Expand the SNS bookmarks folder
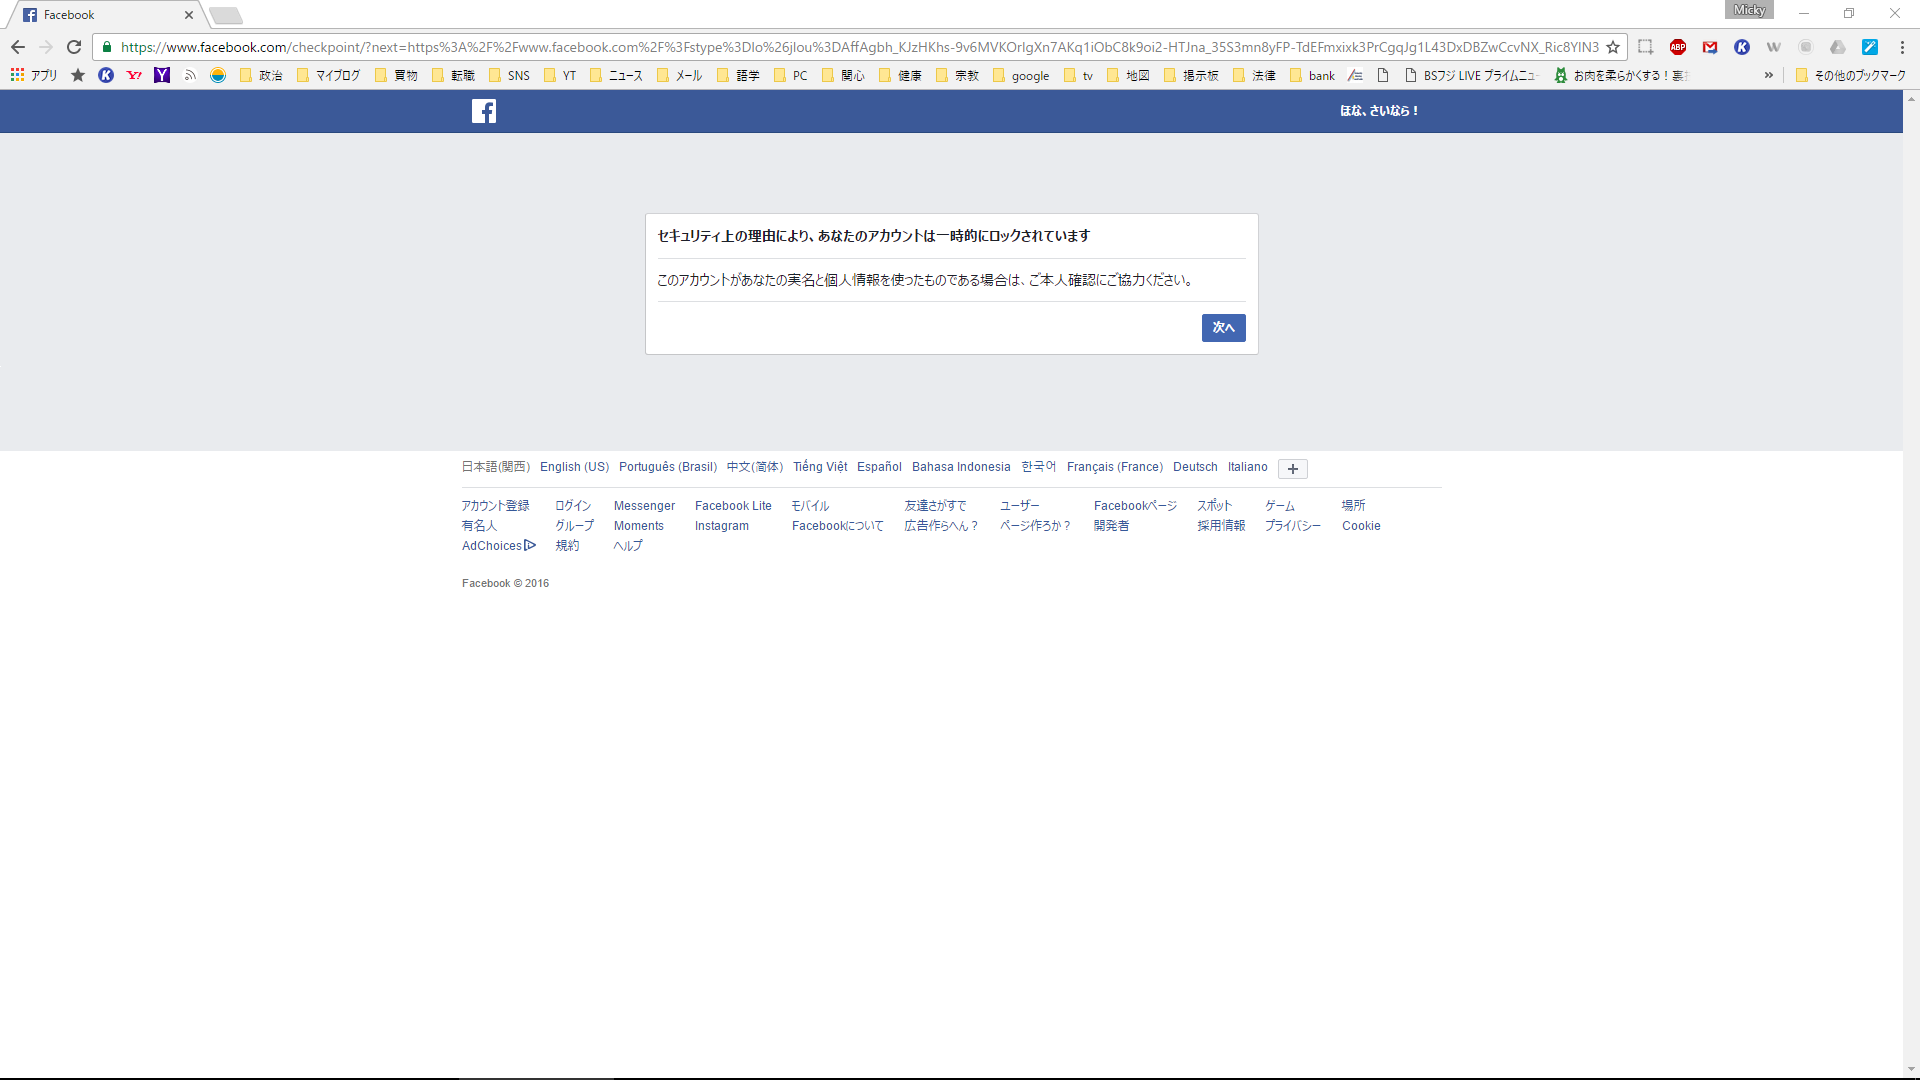The height and width of the screenshot is (1080, 1920). coord(509,75)
